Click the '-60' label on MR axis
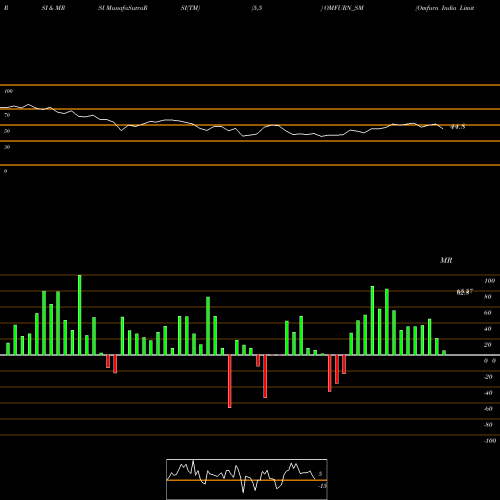The height and width of the screenshot is (500, 500). point(488,409)
